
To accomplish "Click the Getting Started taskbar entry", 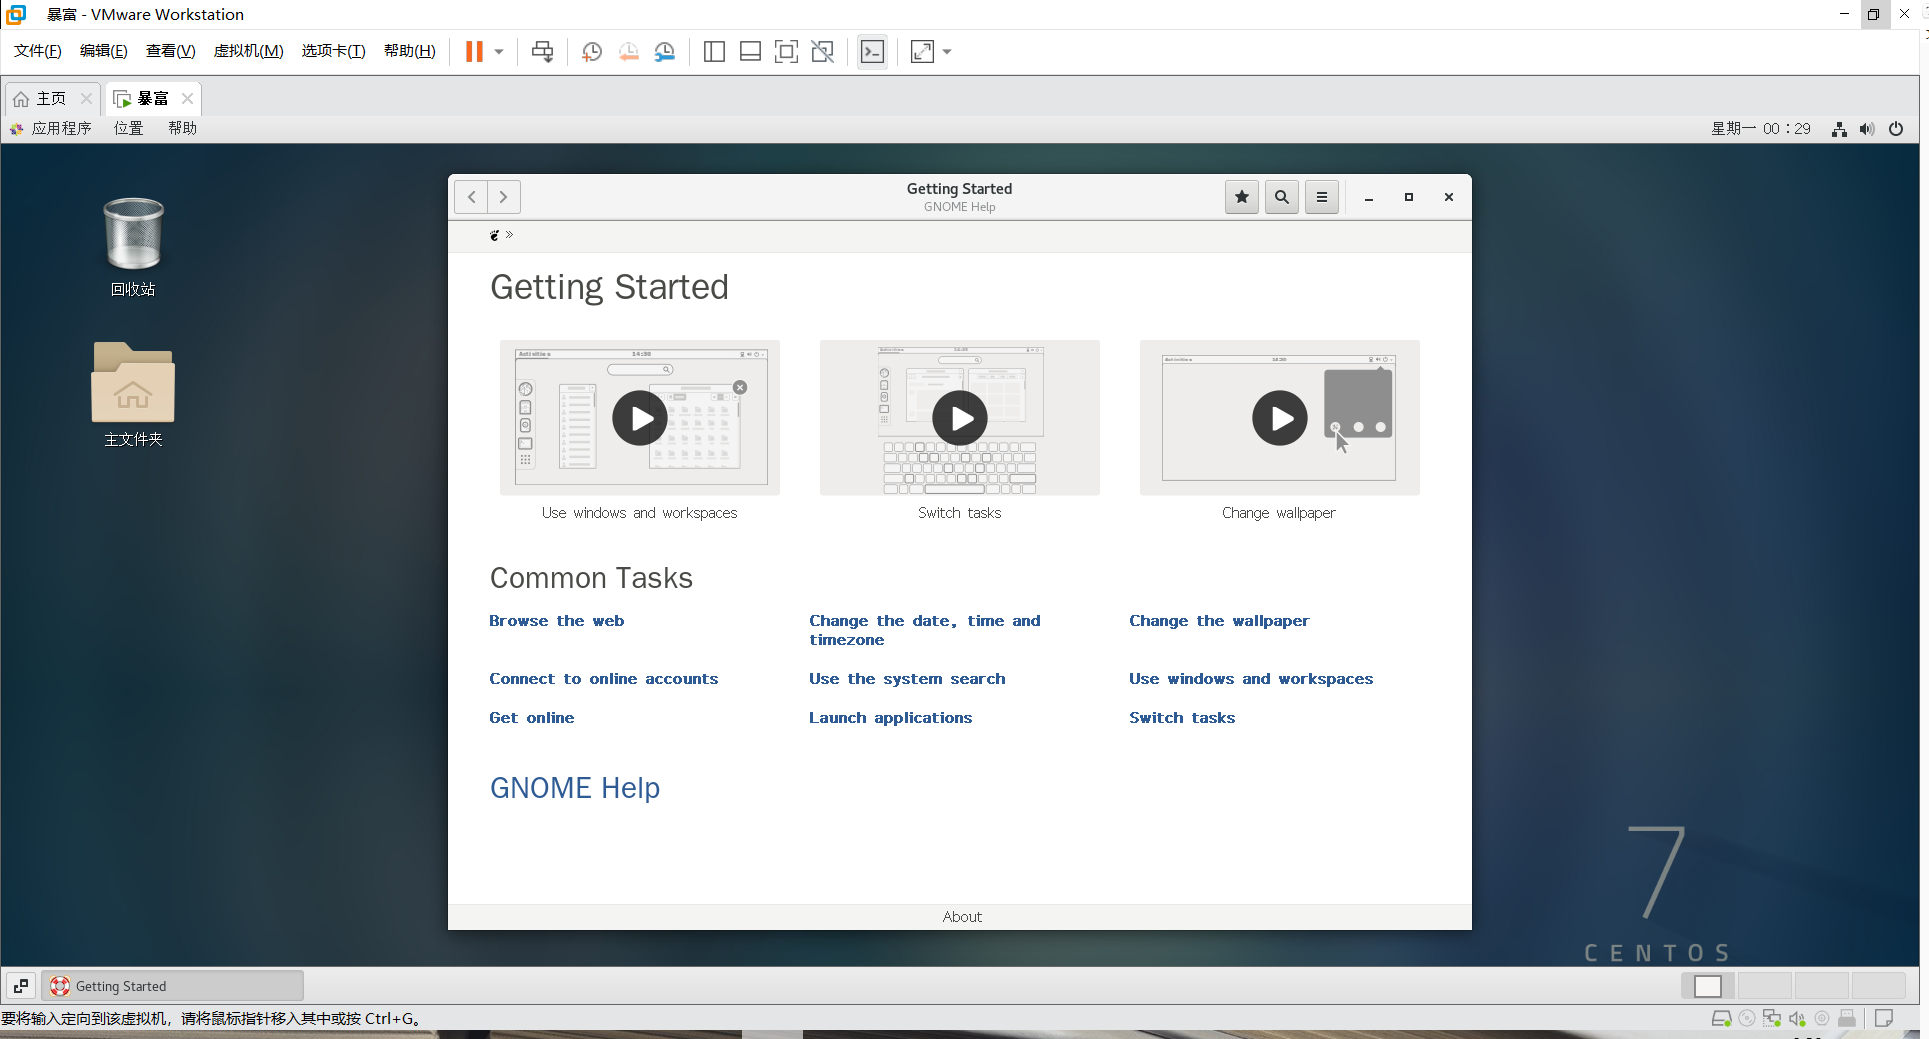I will coord(172,986).
